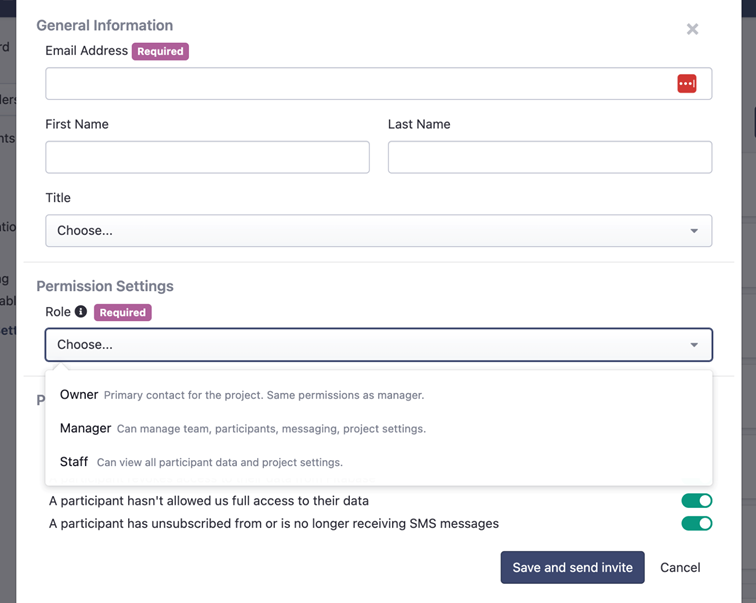This screenshot has width=756, height=603.
Task: Click the Role dropdown caret icon
Action: 694,345
